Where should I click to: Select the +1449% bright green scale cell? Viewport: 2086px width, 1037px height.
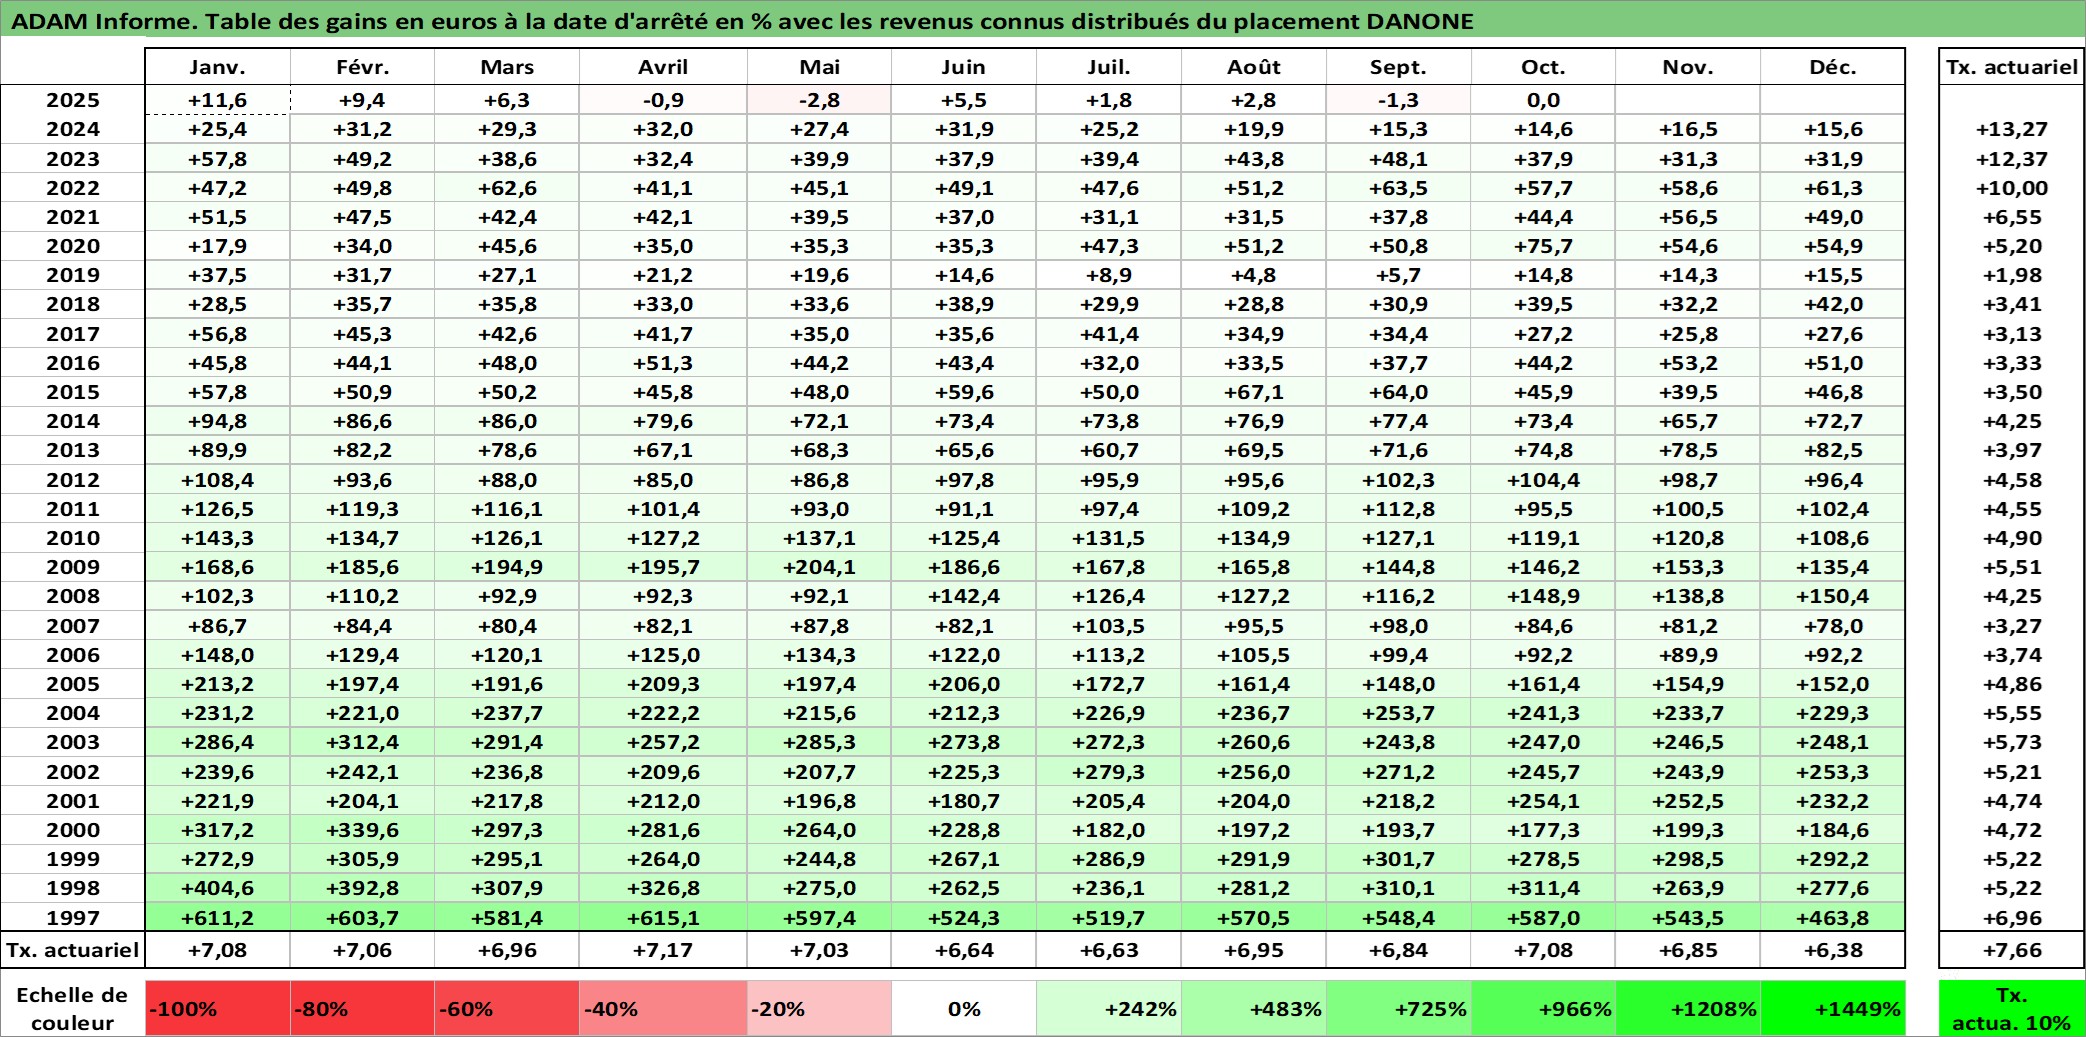pyautogui.click(x=1833, y=1008)
